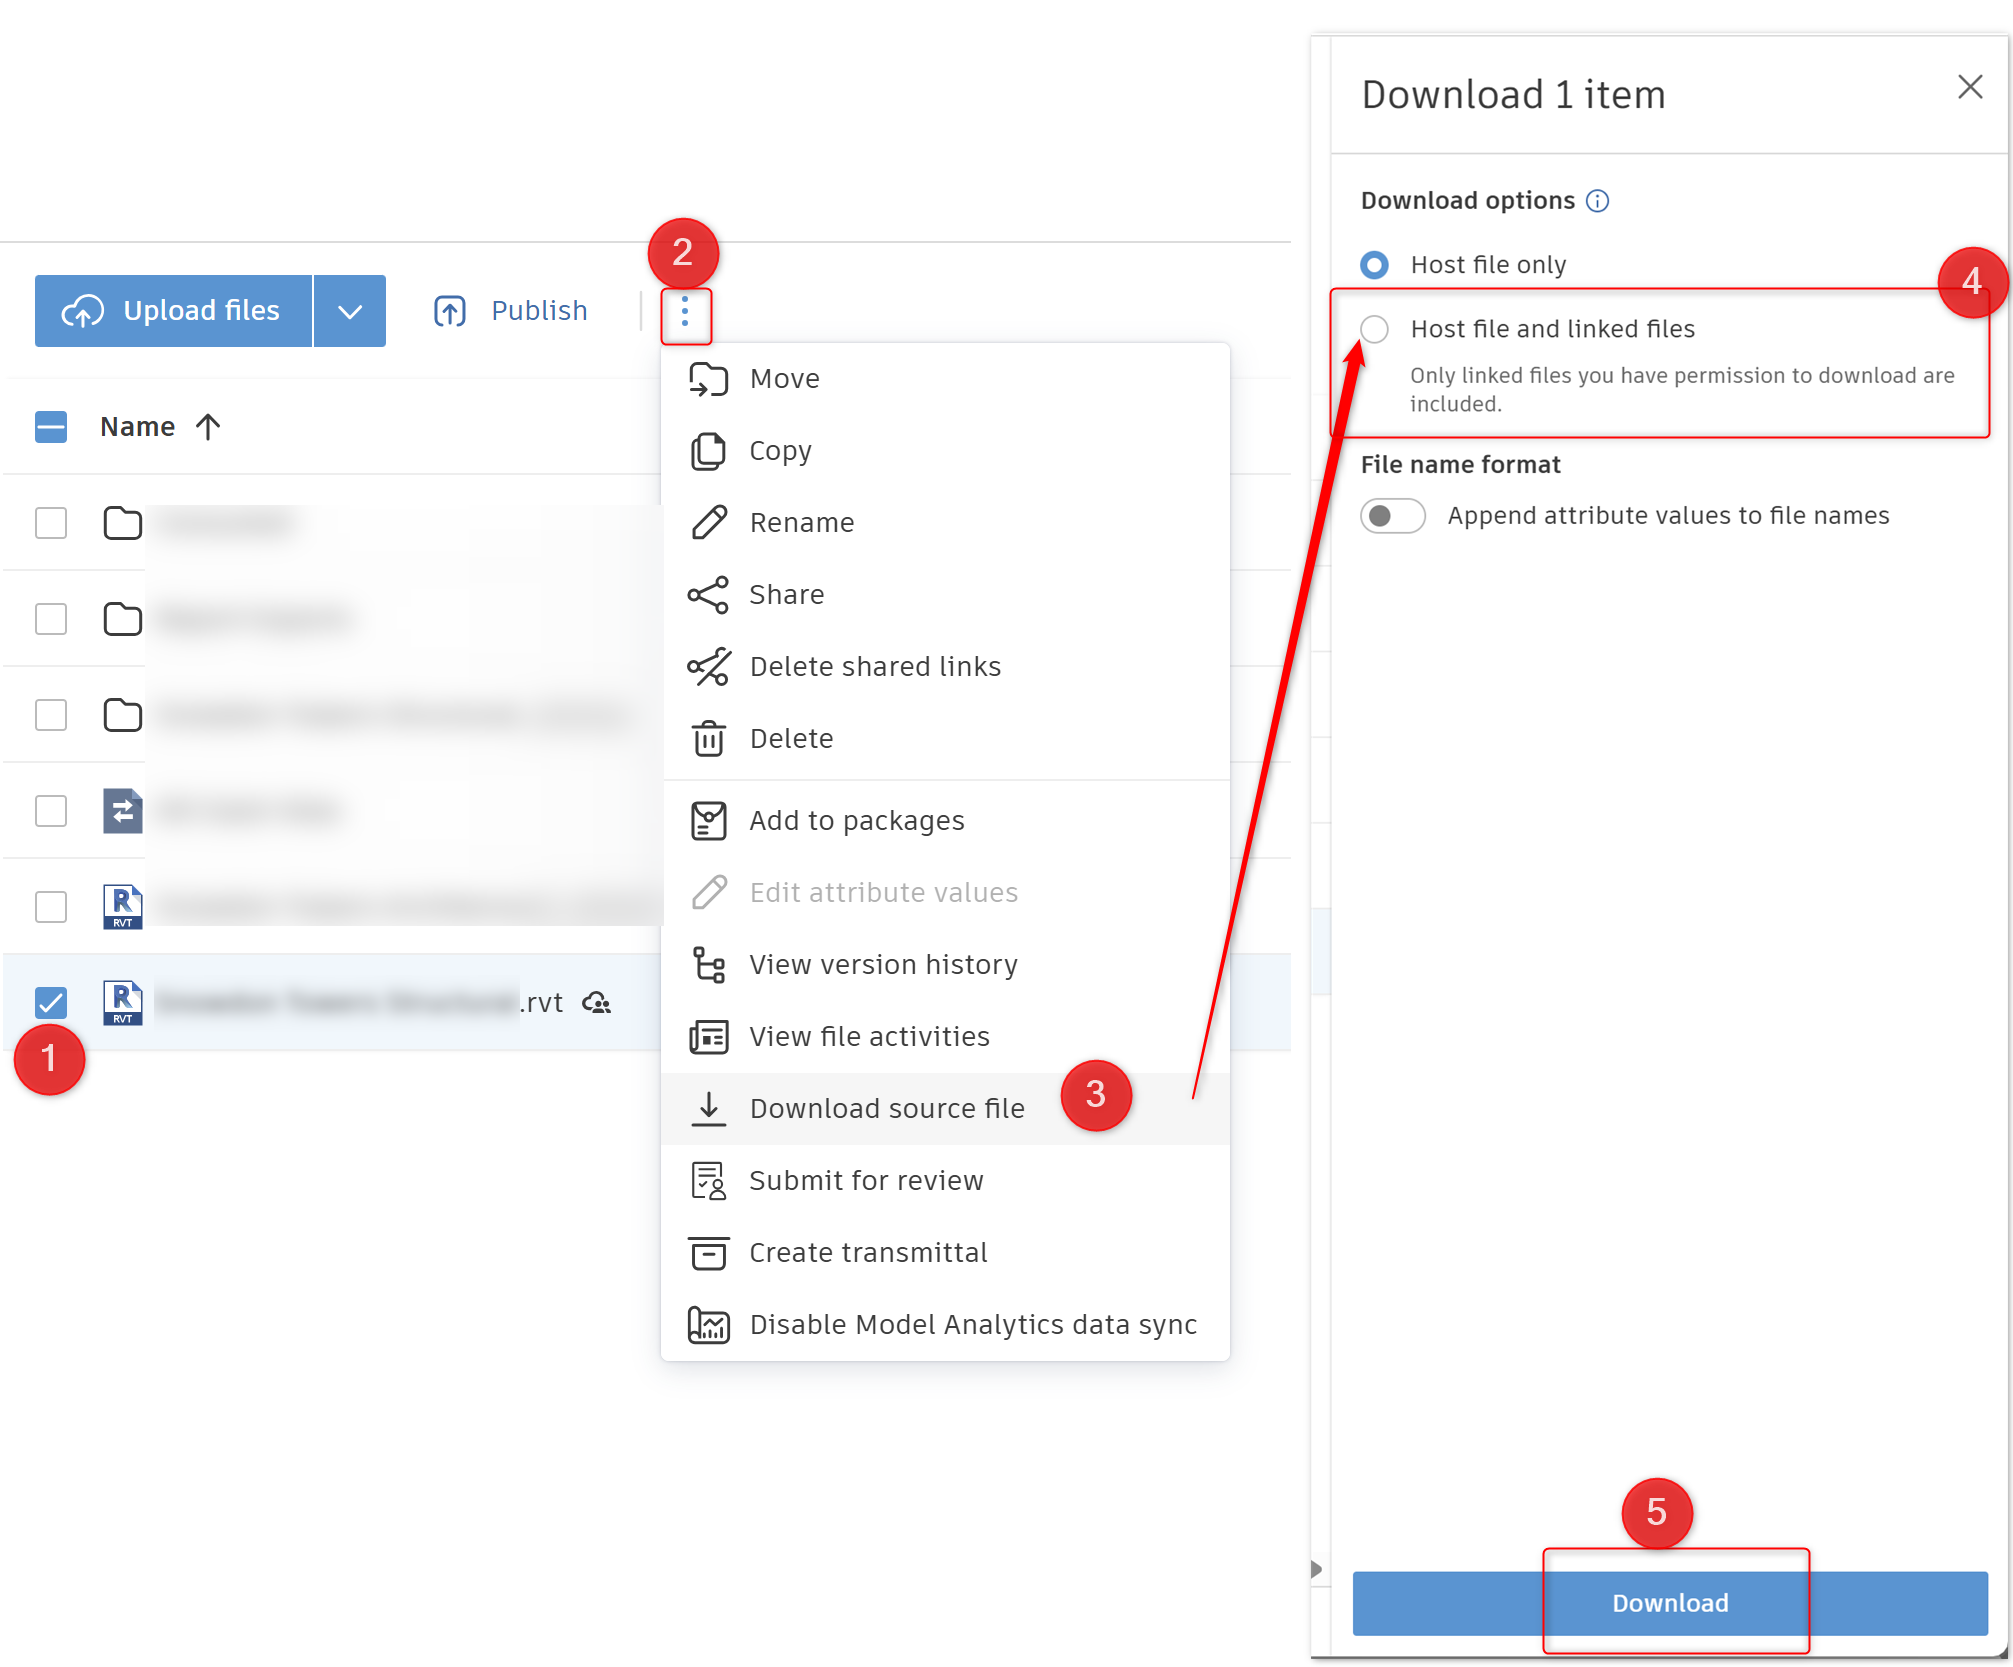Click the Add to packages icon
2013x1667 pixels.
[x=709, y=821]
